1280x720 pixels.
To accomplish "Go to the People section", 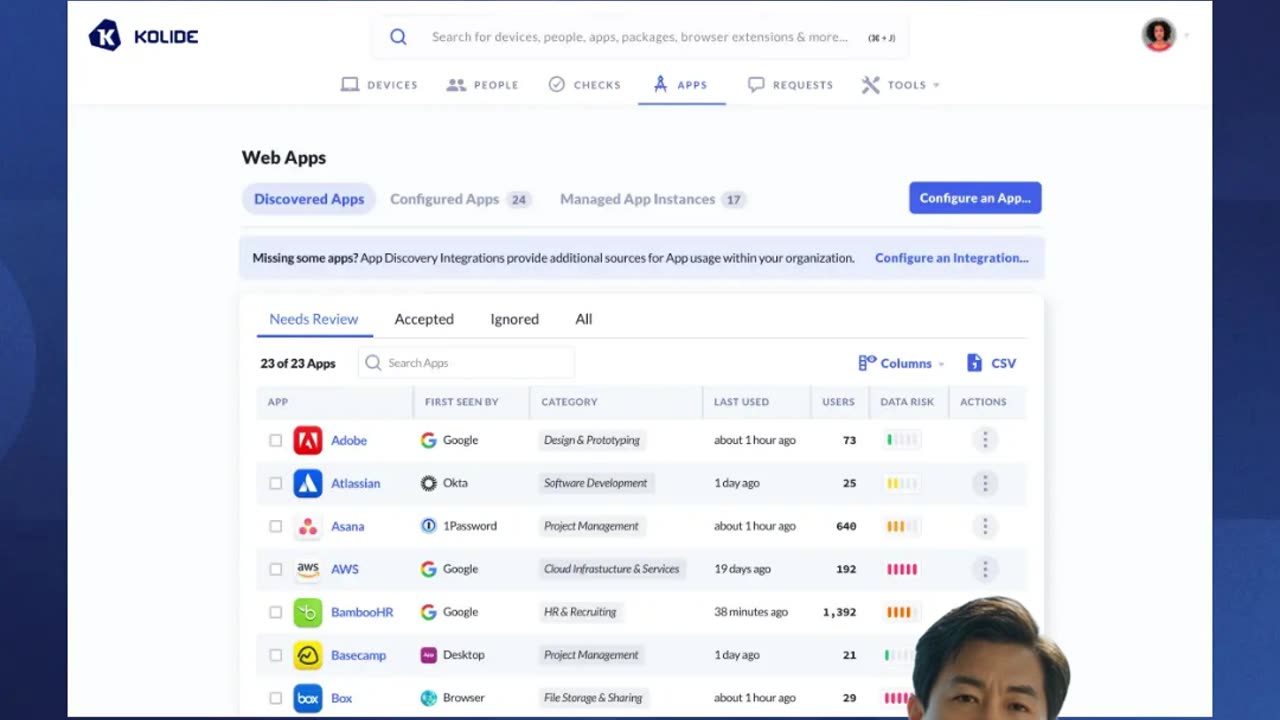I will 482,85.
